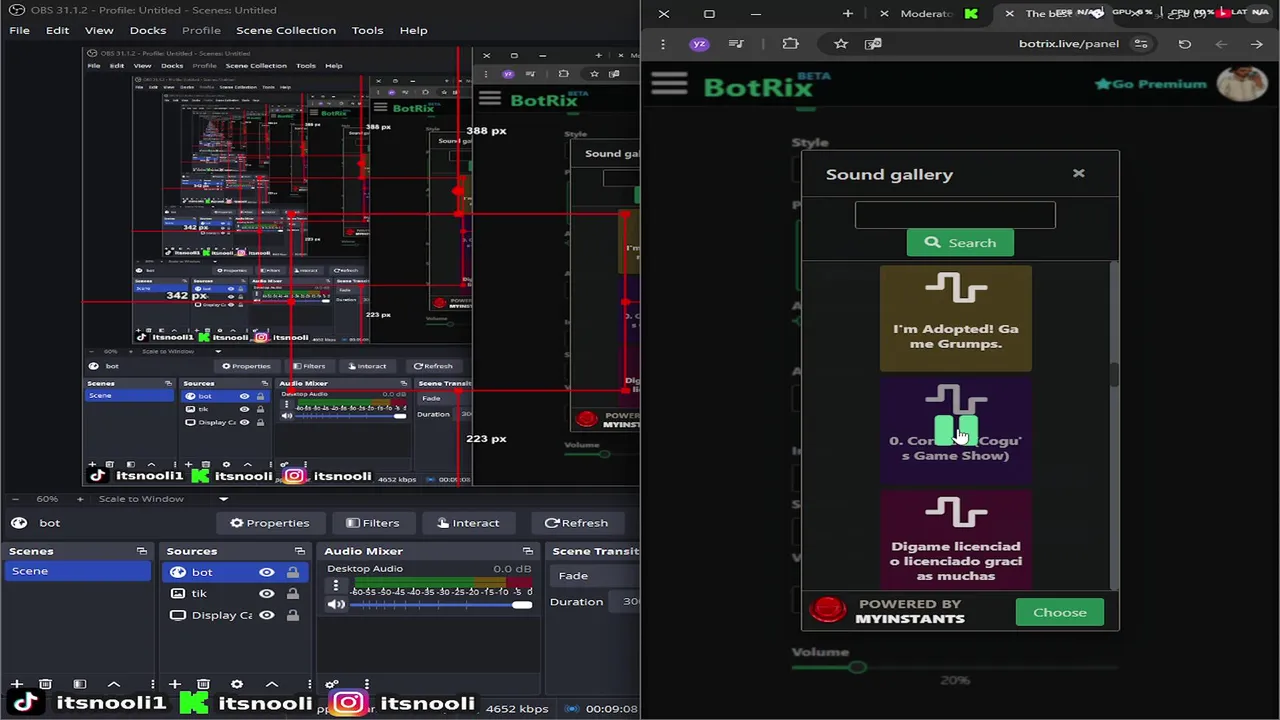Open OBS Edit menu
Screen dimensions: 1280x720
[57, 30]
